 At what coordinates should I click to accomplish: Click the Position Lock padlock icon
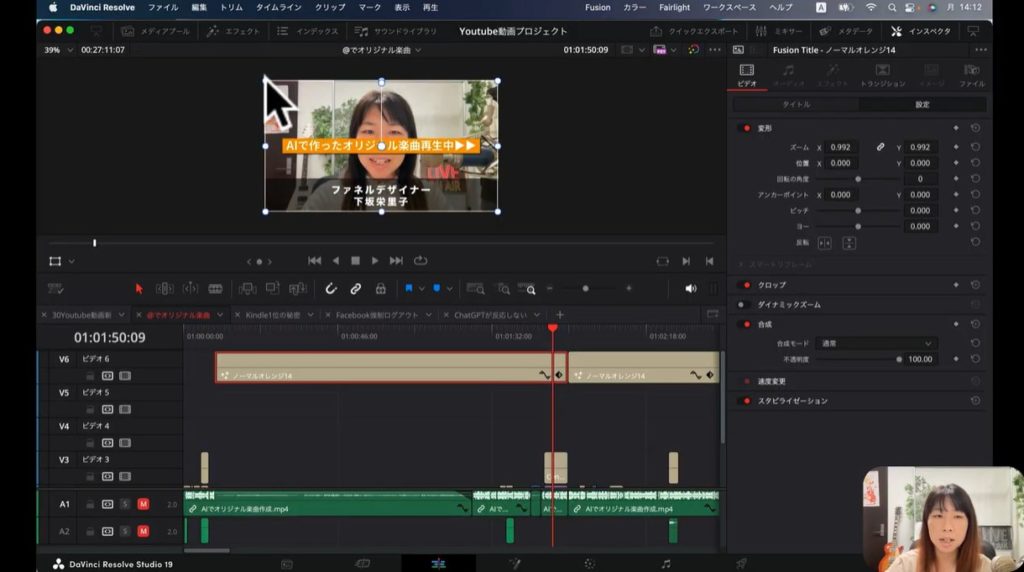[x=380, y=289]
